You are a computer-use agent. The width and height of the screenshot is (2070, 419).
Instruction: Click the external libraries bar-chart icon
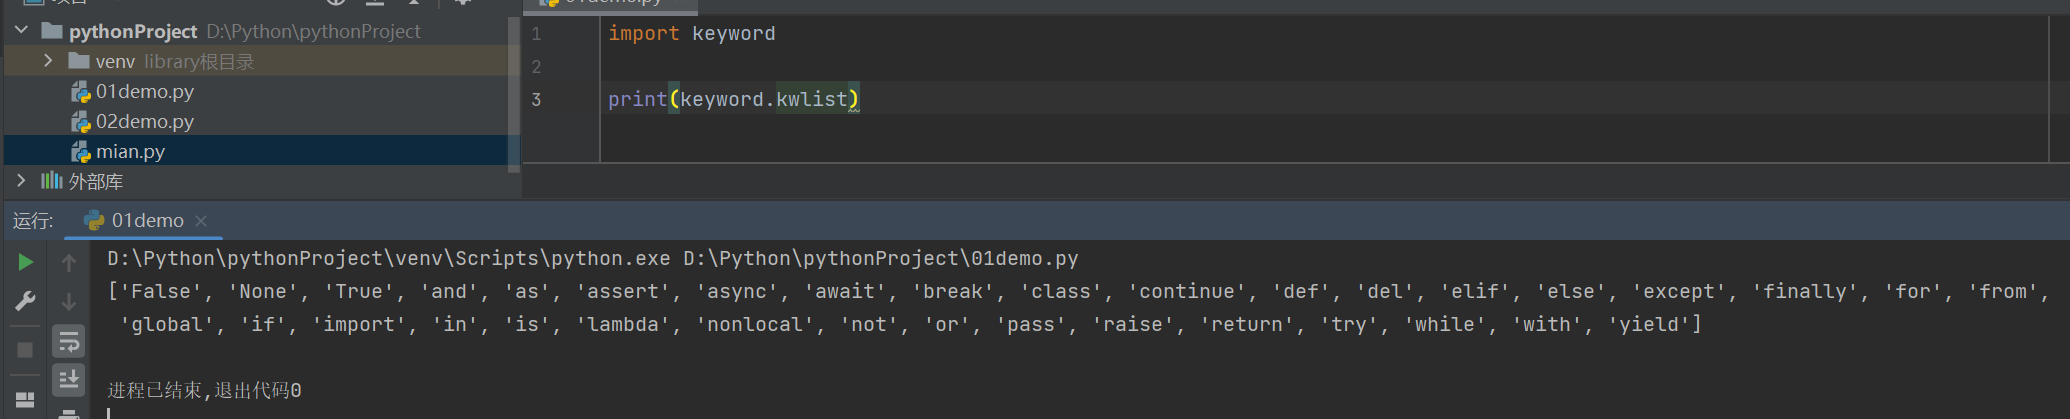point(51,181)
